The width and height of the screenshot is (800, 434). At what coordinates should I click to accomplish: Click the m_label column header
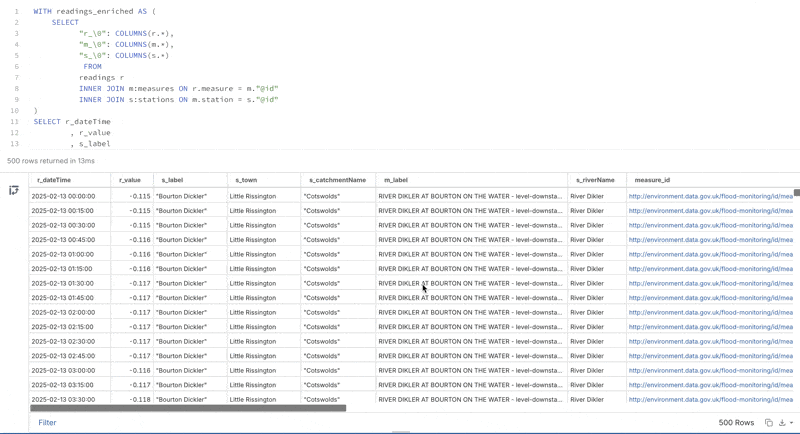(x=396, y=180)
